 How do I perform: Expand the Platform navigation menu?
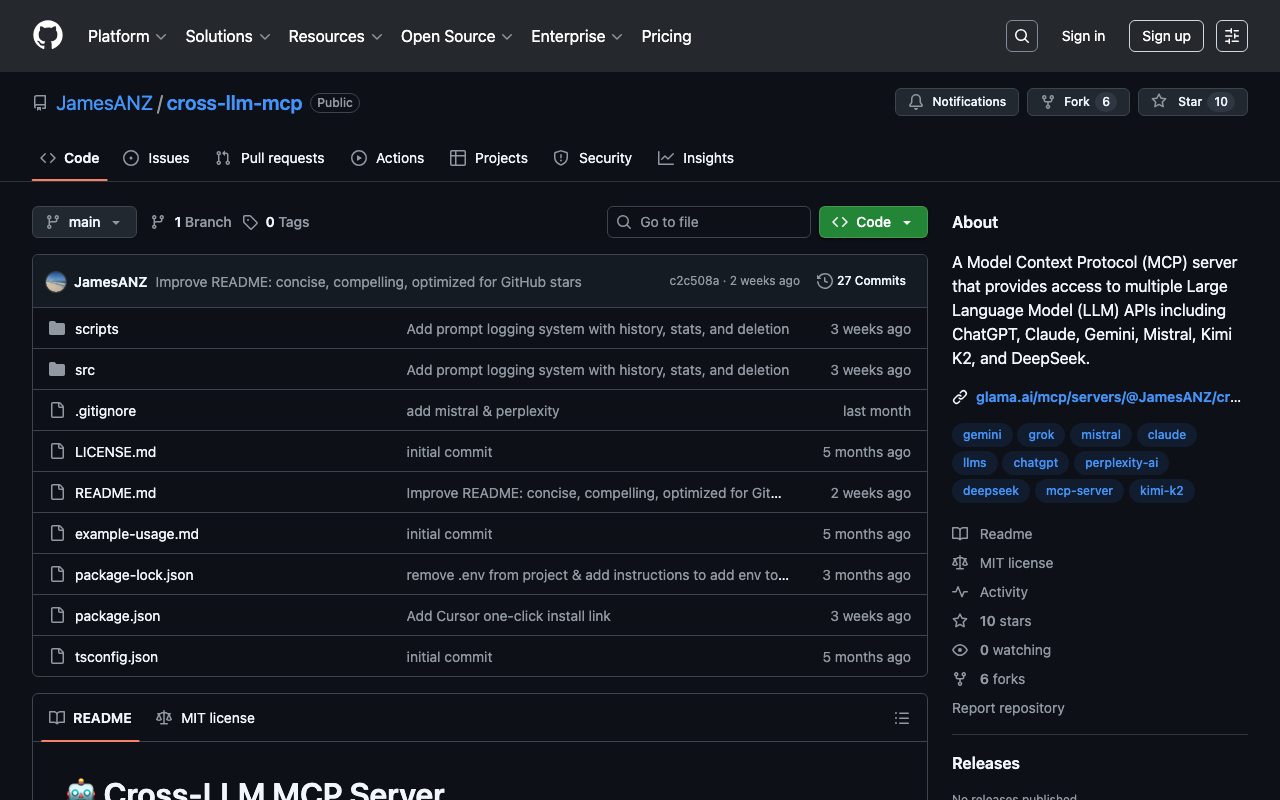pos(127,36)
